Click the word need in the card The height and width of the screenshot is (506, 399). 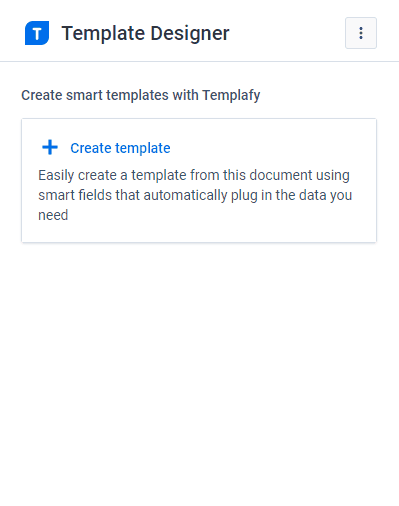[x=53, y=215]
